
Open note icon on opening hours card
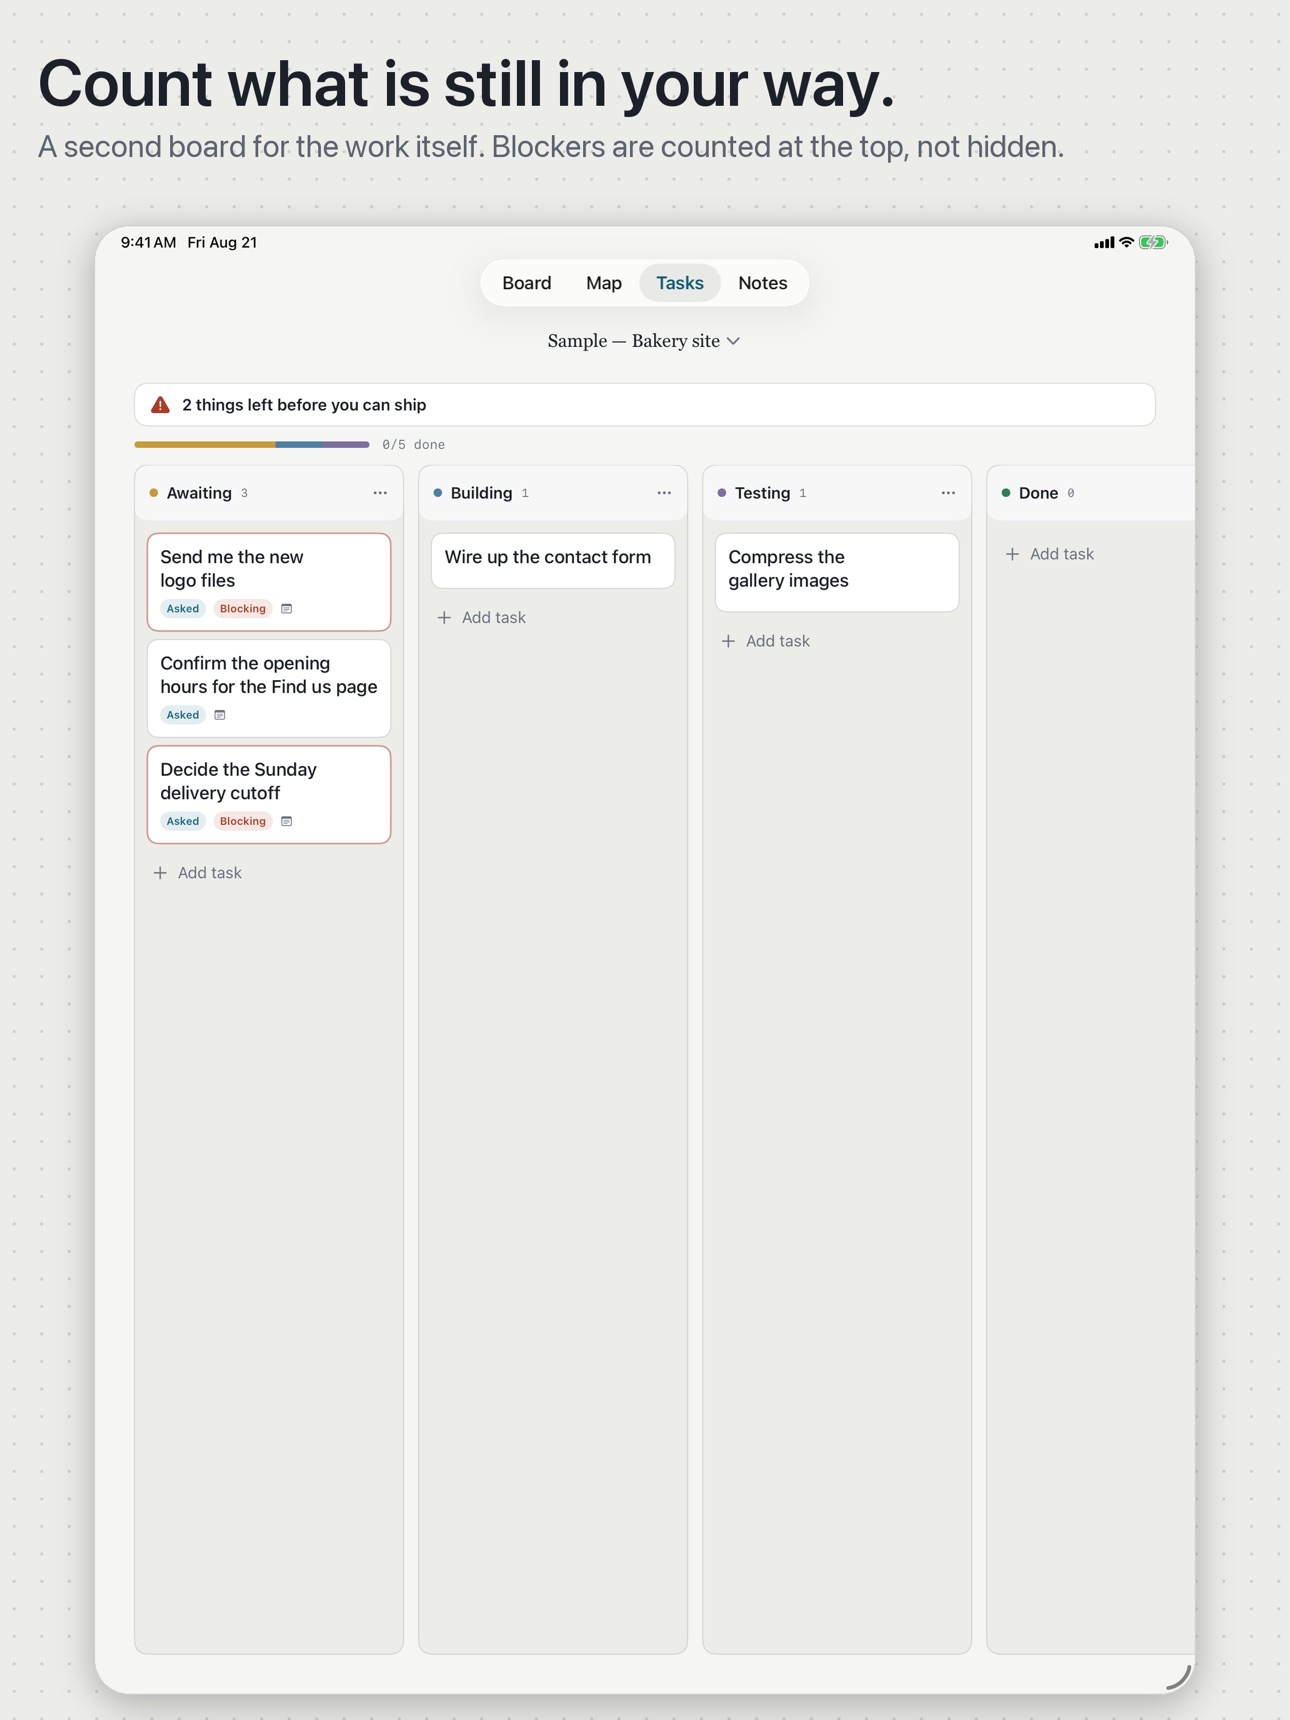(220, 715)
